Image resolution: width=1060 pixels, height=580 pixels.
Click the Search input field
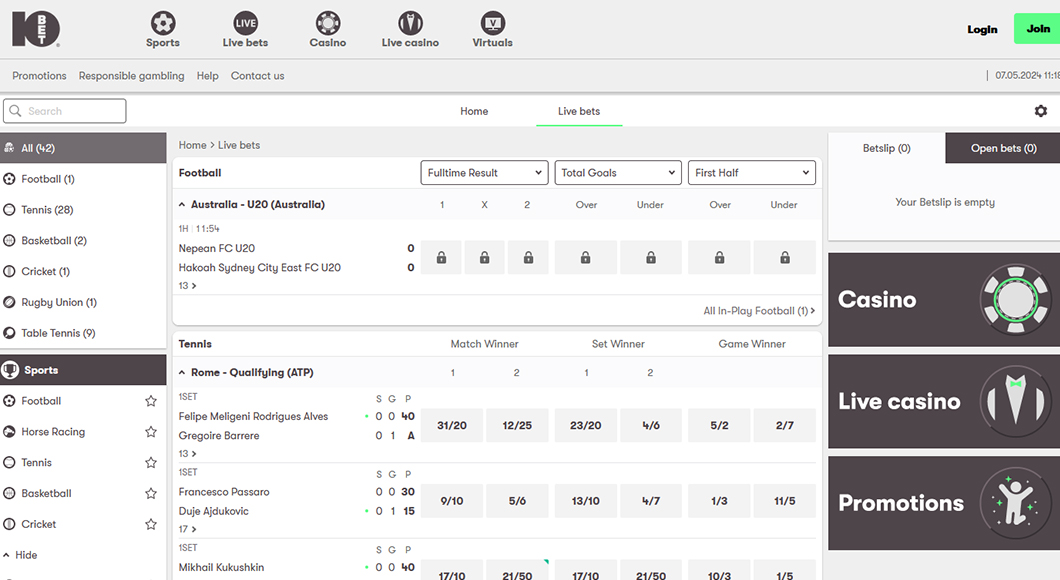(65, 111)
